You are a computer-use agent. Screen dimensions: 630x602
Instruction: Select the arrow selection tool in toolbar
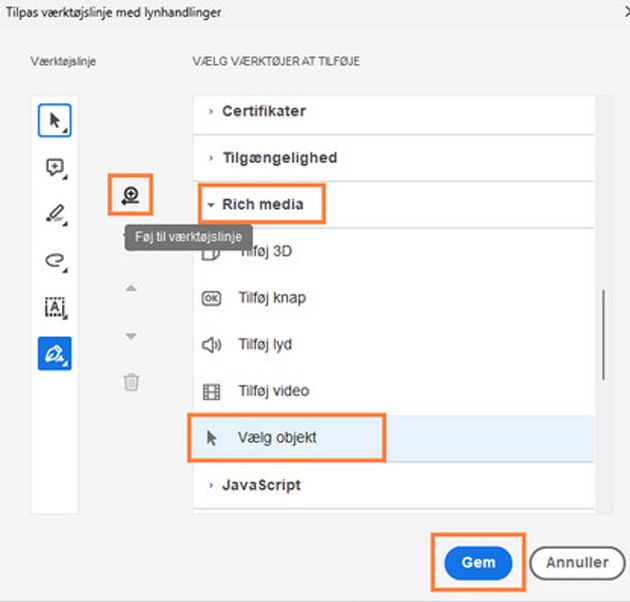click(54, 121)
